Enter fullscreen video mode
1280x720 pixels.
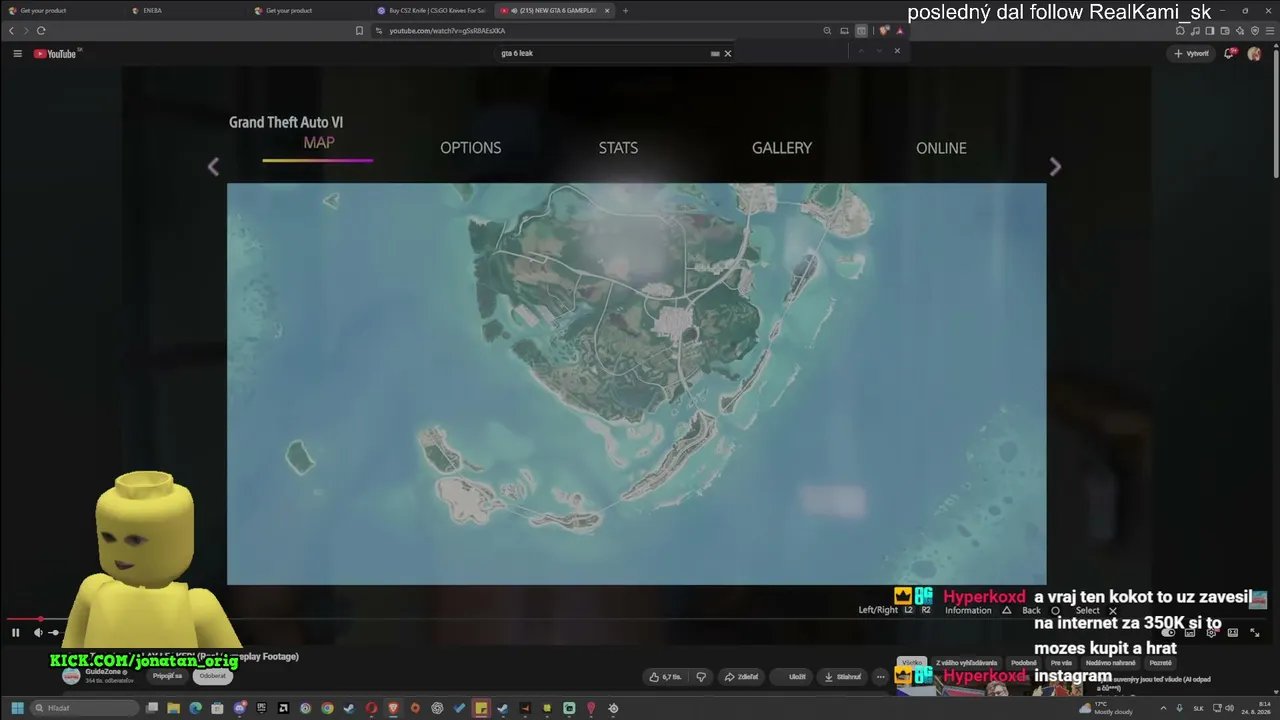1255,632
